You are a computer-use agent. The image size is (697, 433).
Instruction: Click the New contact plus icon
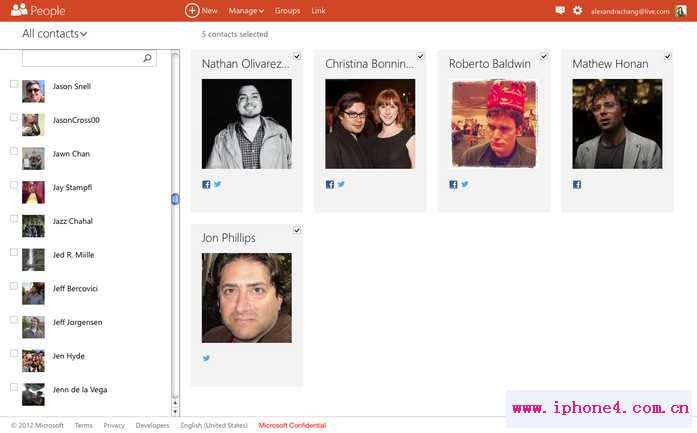(192, 10)
